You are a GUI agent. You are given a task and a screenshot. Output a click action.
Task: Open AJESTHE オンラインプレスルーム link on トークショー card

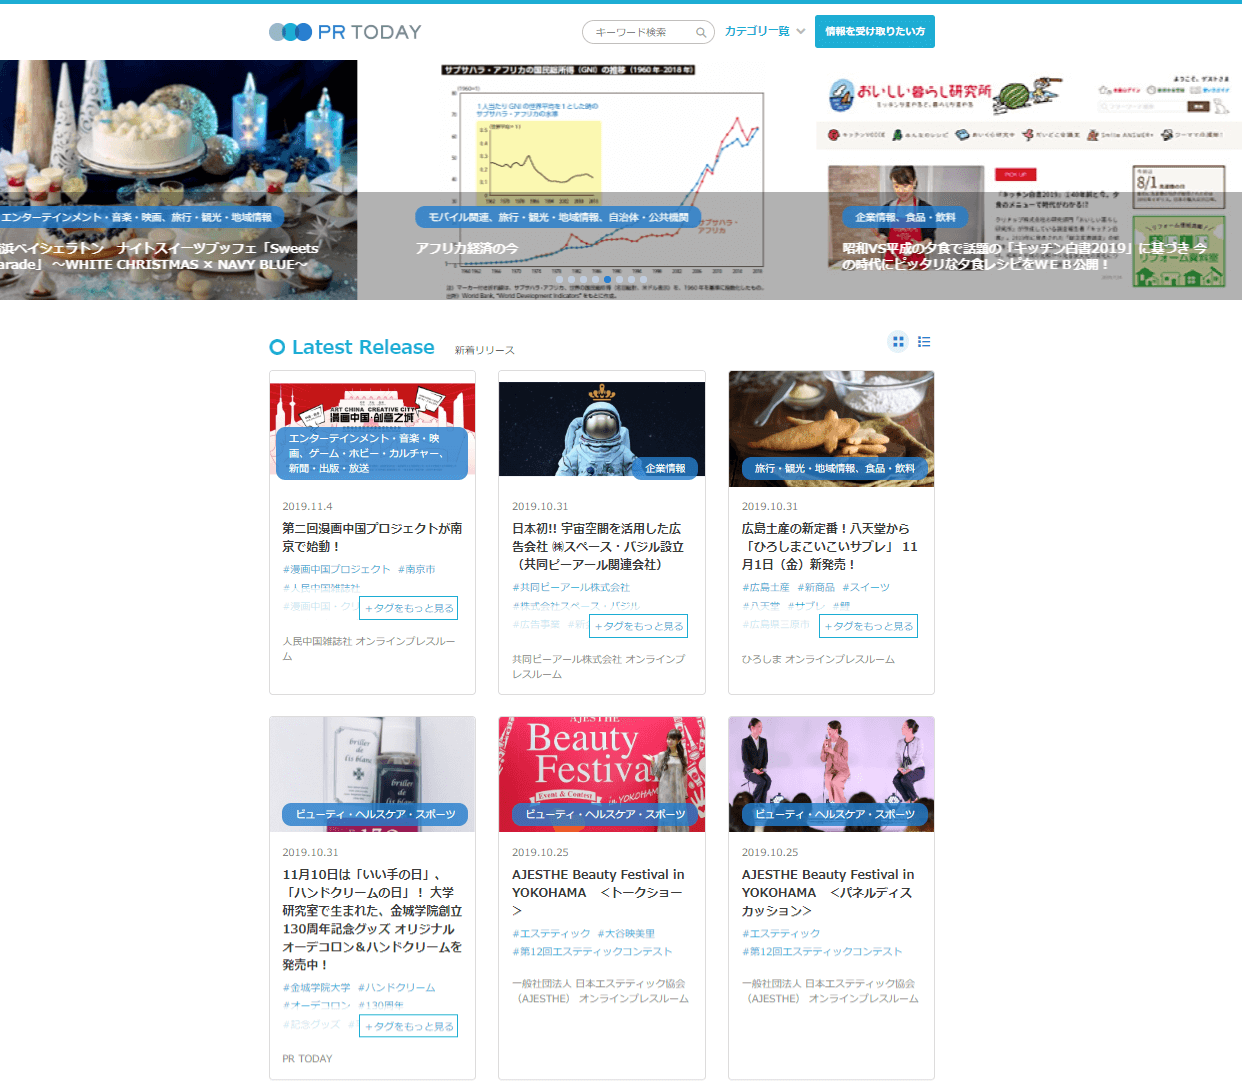(x=600, y=991)
